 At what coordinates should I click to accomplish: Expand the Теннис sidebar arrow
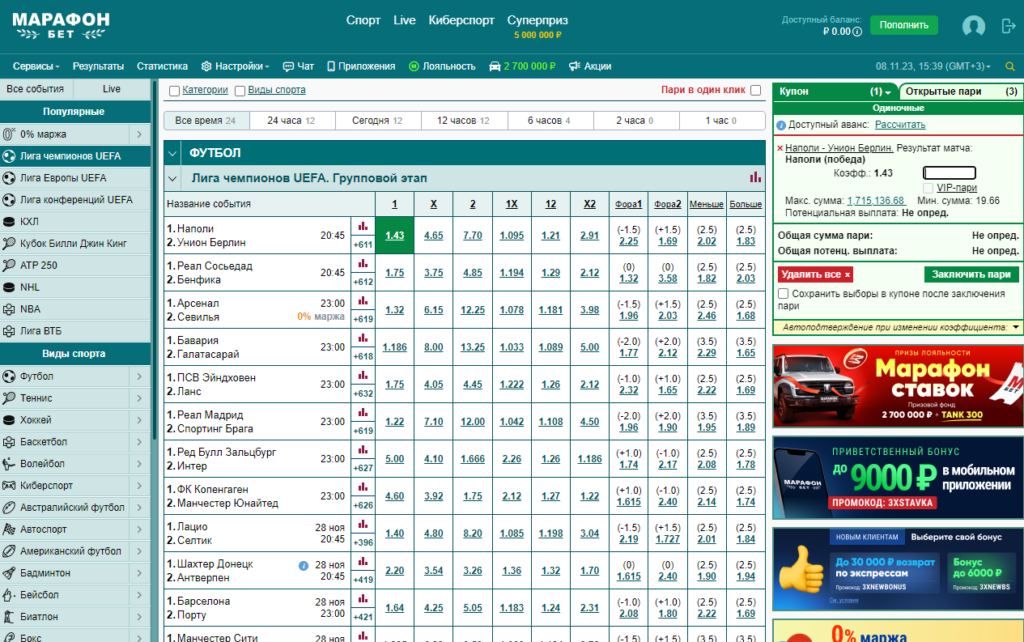(139, 398)
